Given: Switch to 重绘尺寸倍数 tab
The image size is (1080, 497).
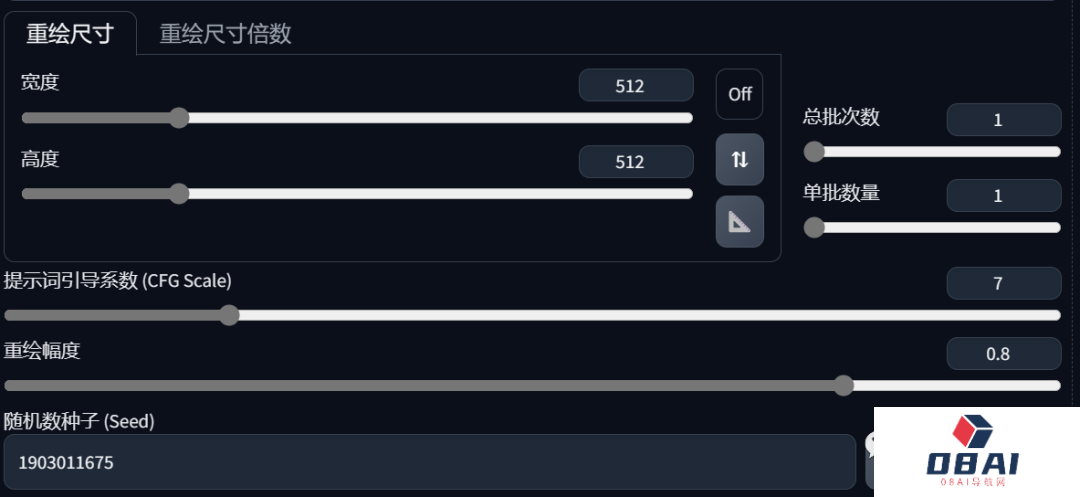Looking at the screenshot, I should click(x=225, y=34).
